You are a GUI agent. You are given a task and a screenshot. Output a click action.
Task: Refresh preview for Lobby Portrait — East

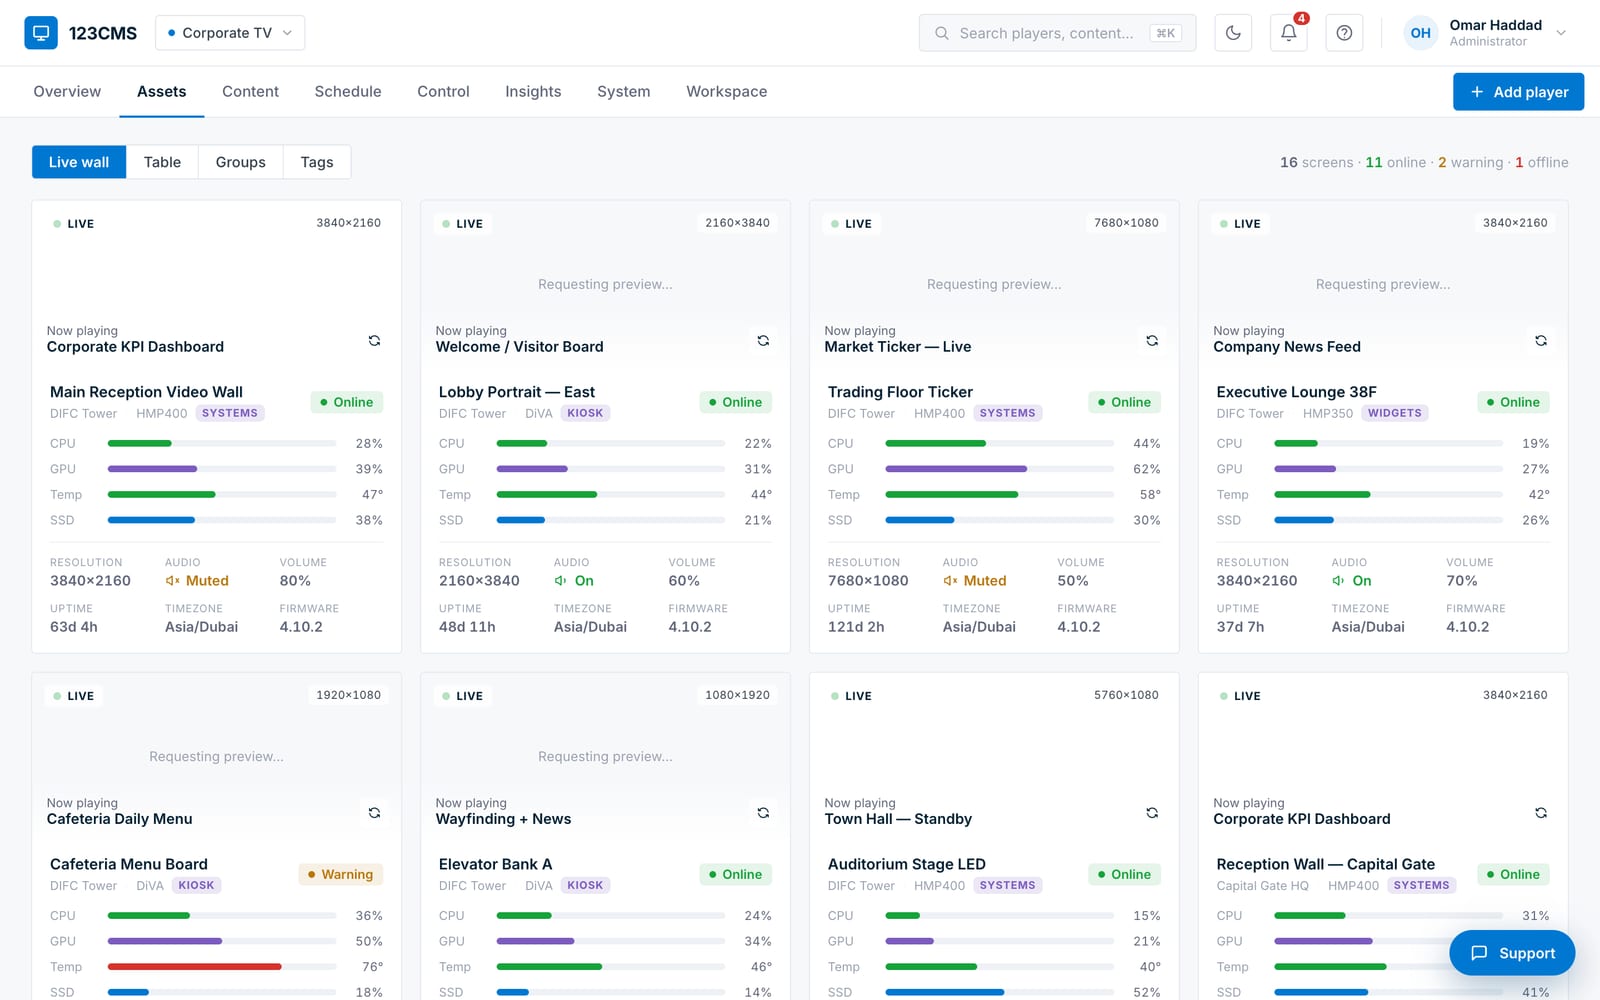763,340
